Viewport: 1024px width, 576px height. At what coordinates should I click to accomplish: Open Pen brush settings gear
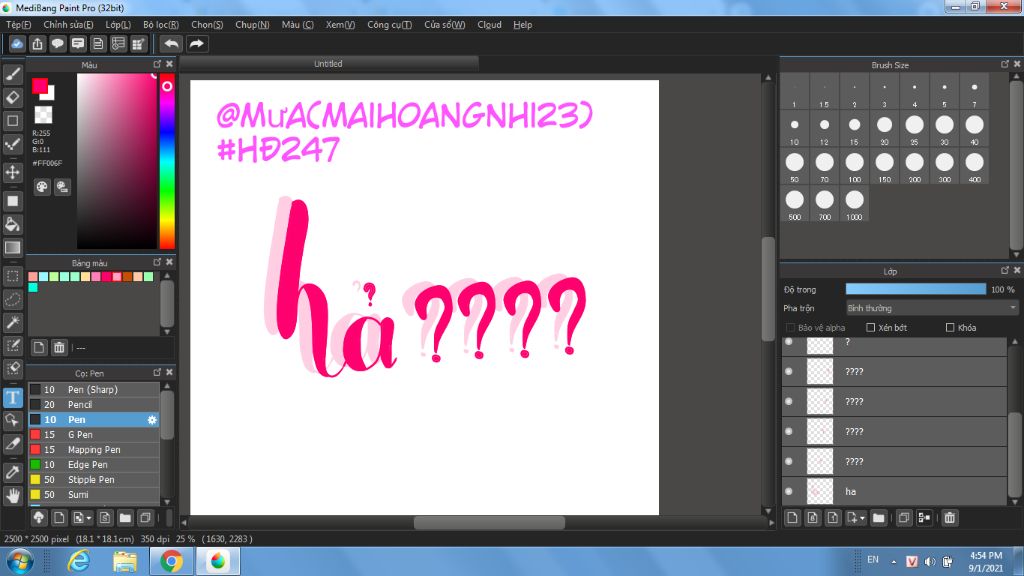click(152, 420)
